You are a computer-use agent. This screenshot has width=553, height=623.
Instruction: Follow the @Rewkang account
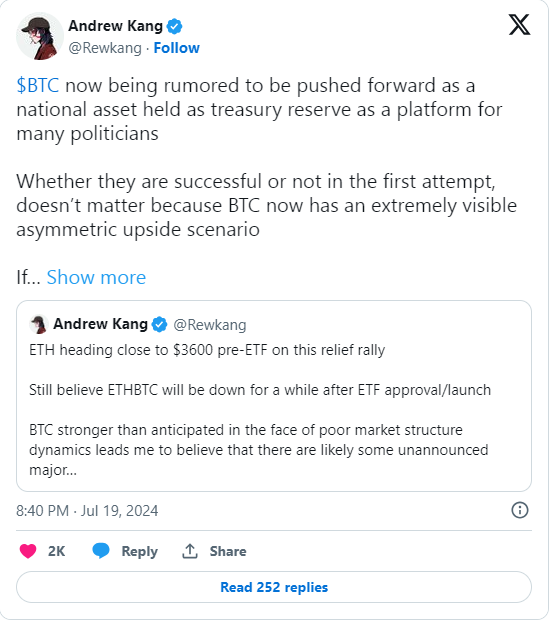coord(176,48)
